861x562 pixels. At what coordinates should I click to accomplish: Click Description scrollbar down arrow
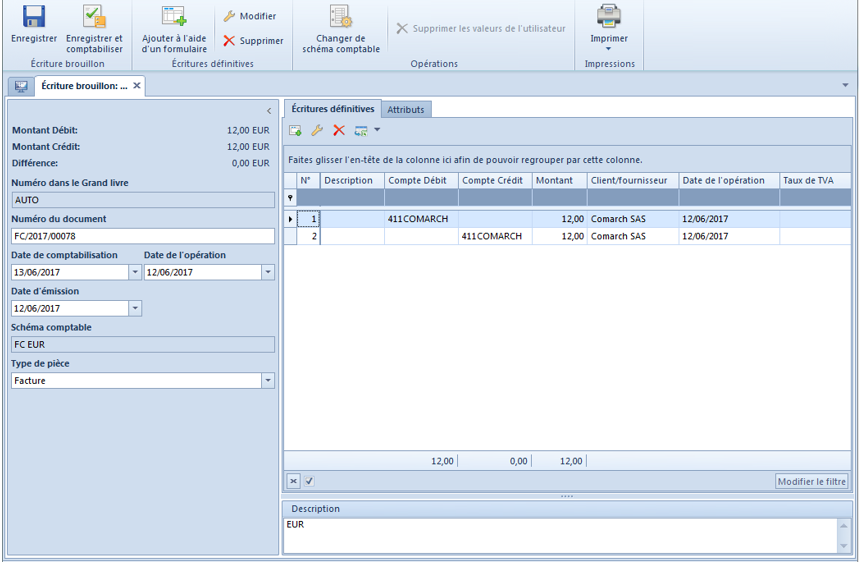point(843,546)
